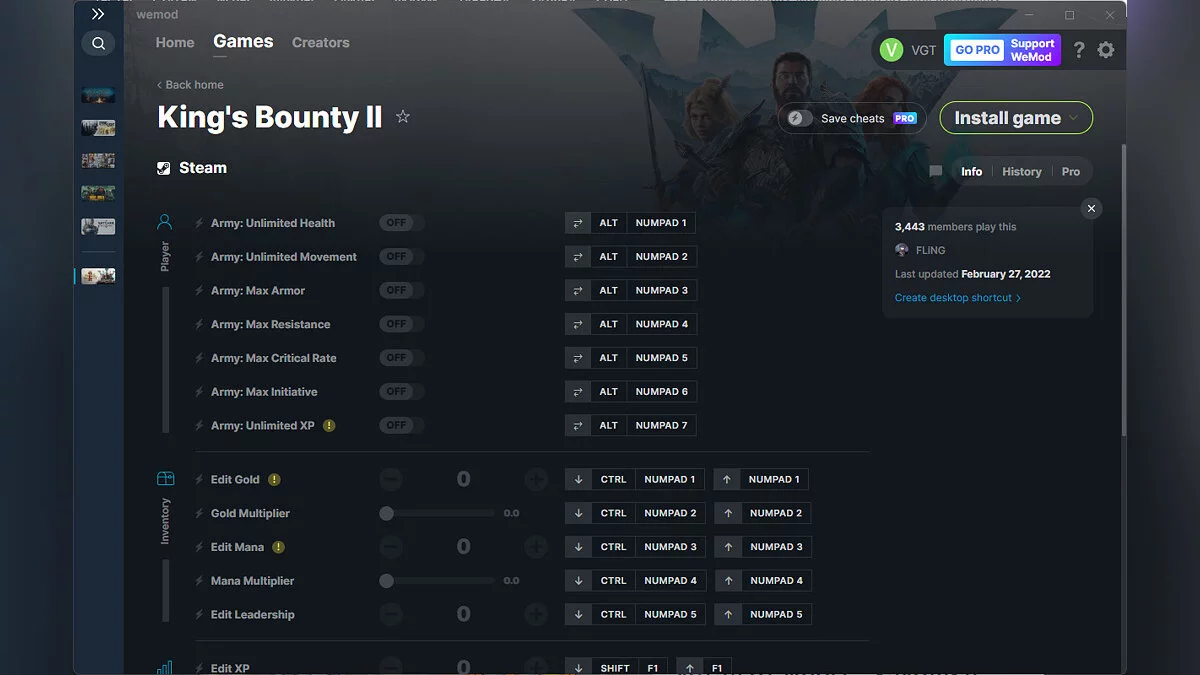1200x675 pixels.
Task: Select the Inventory category icon
Action: [165, 479]
